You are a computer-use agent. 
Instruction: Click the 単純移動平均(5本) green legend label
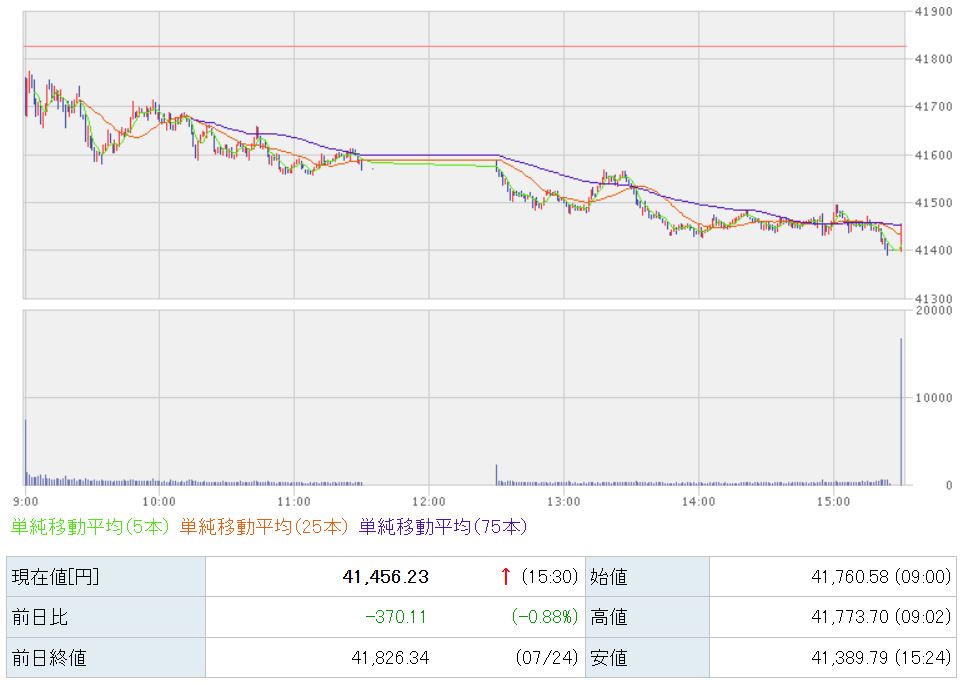click(90, 526)
